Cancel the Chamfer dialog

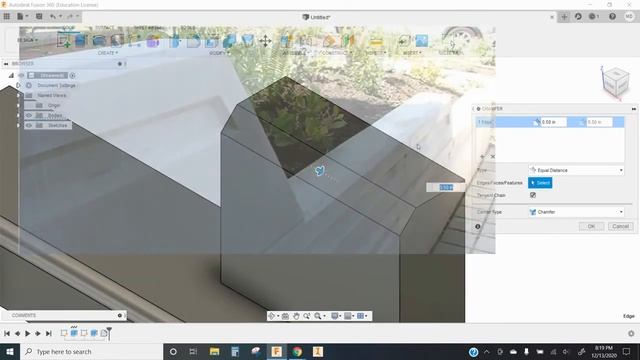(620, 227)
